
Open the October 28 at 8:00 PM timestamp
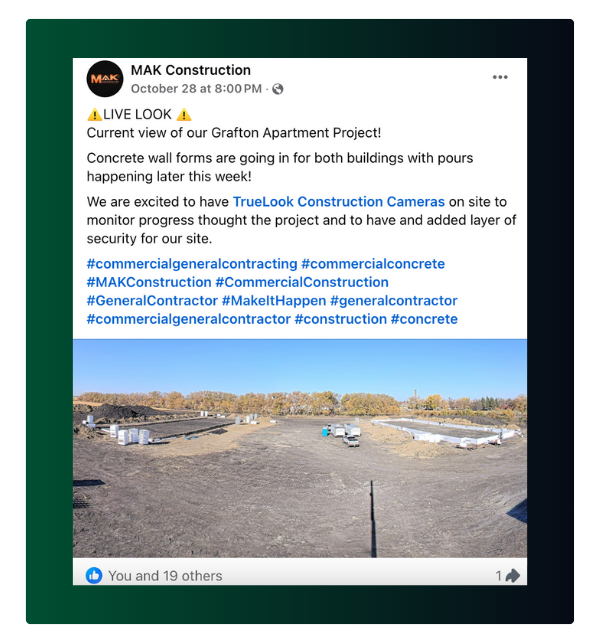[196, 89]
